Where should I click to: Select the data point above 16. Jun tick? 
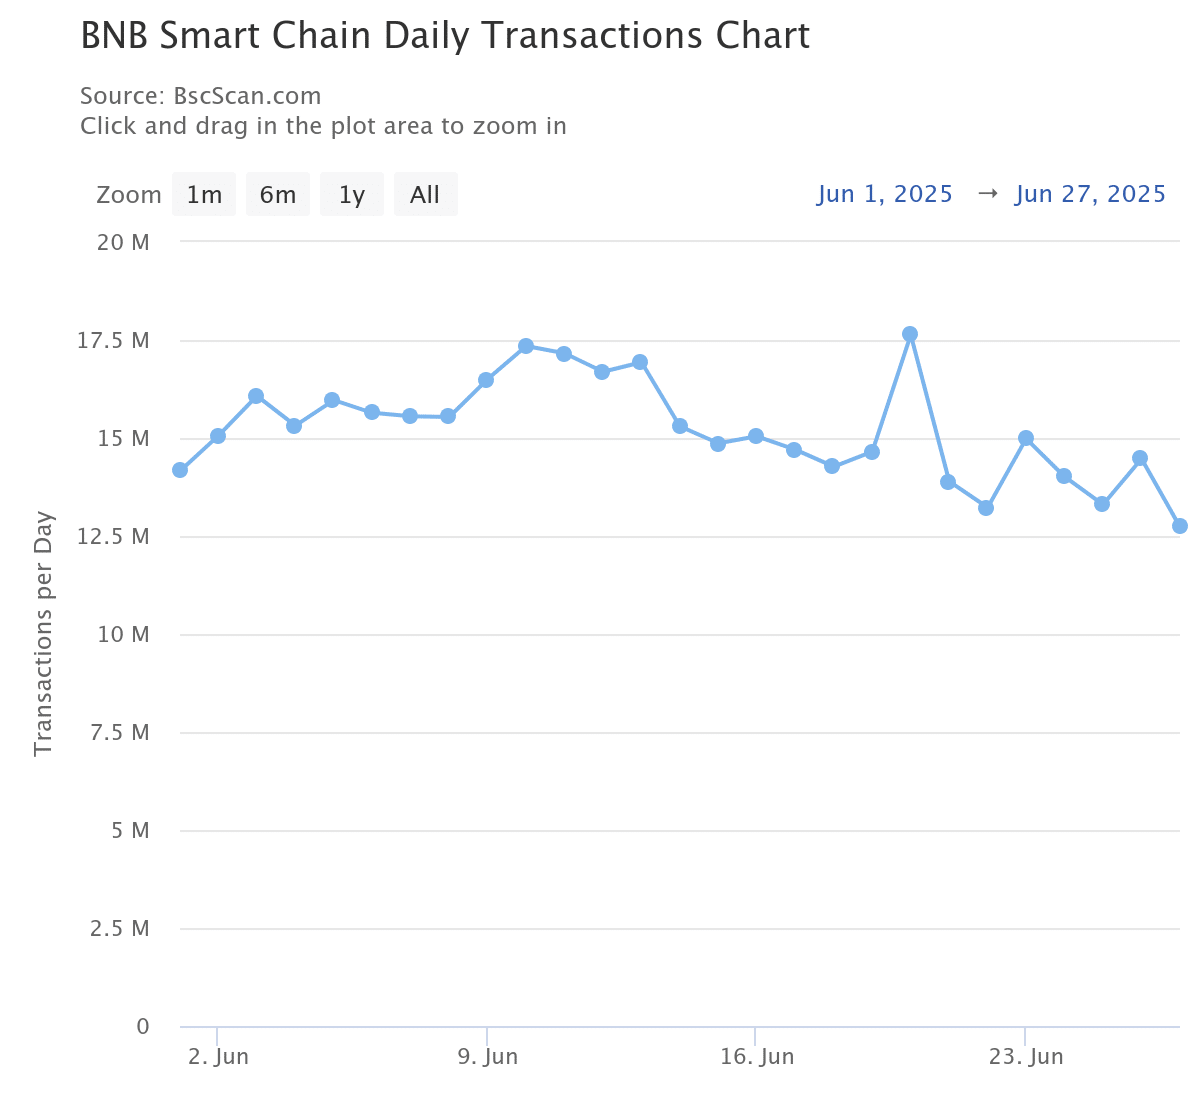click(x=756, y=436)
